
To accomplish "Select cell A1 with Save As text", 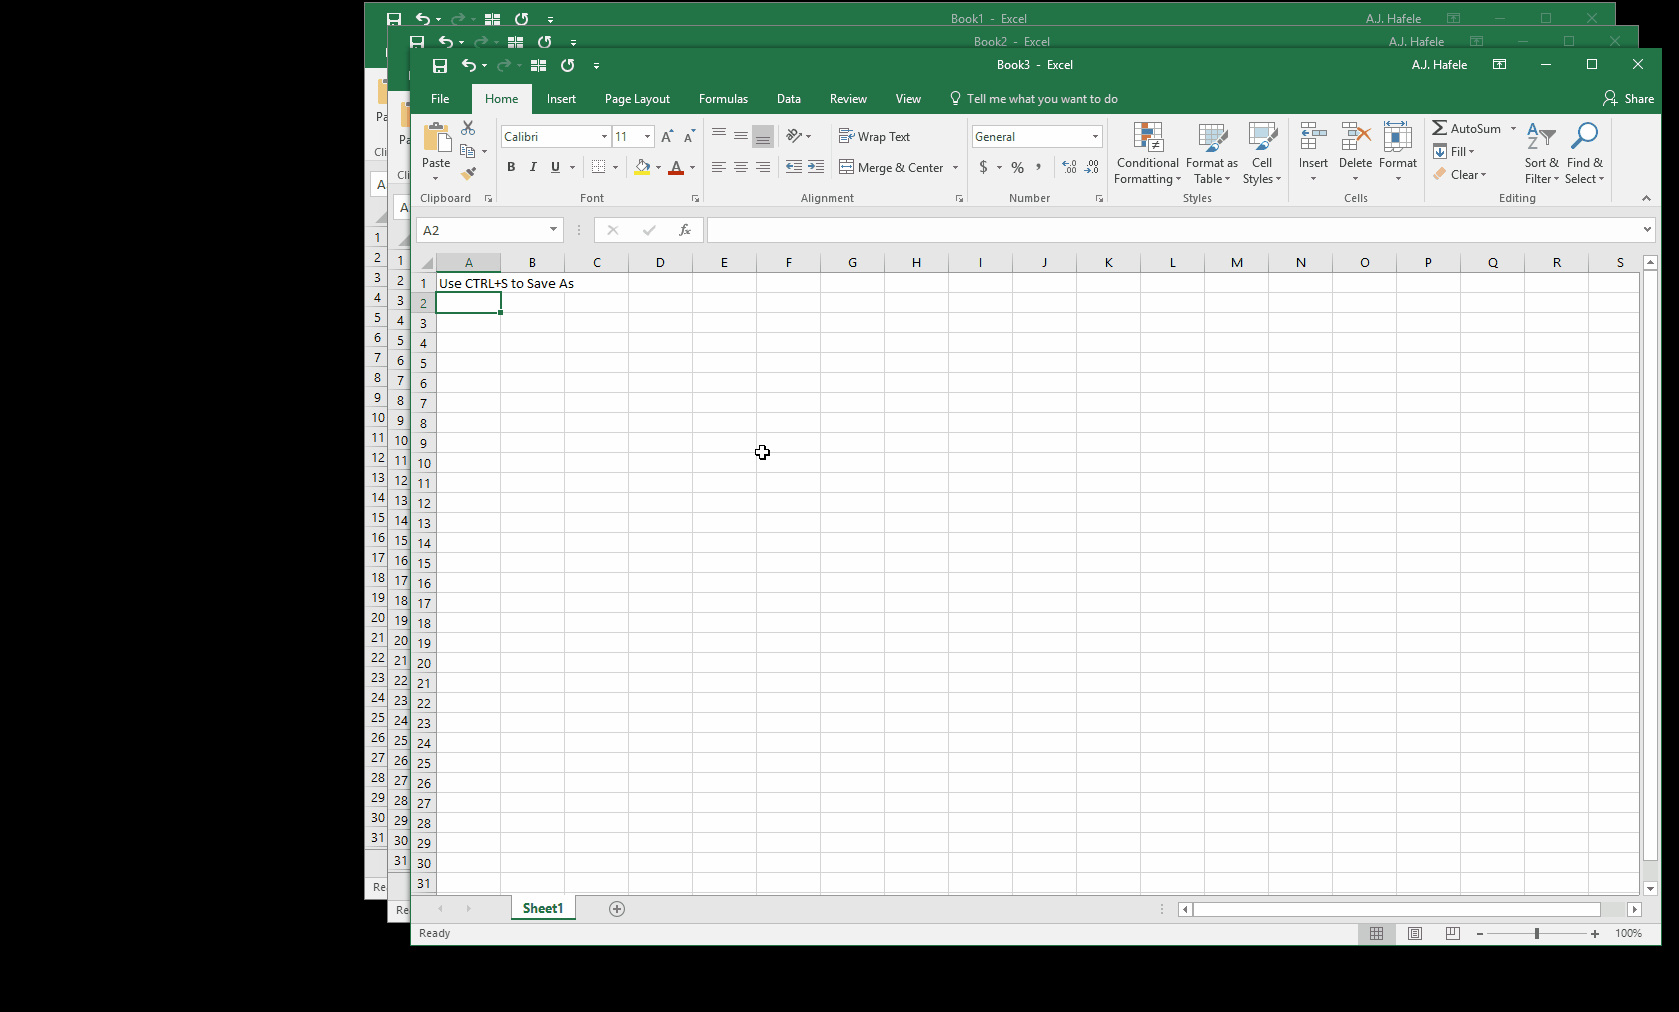I will coord(468,283).
